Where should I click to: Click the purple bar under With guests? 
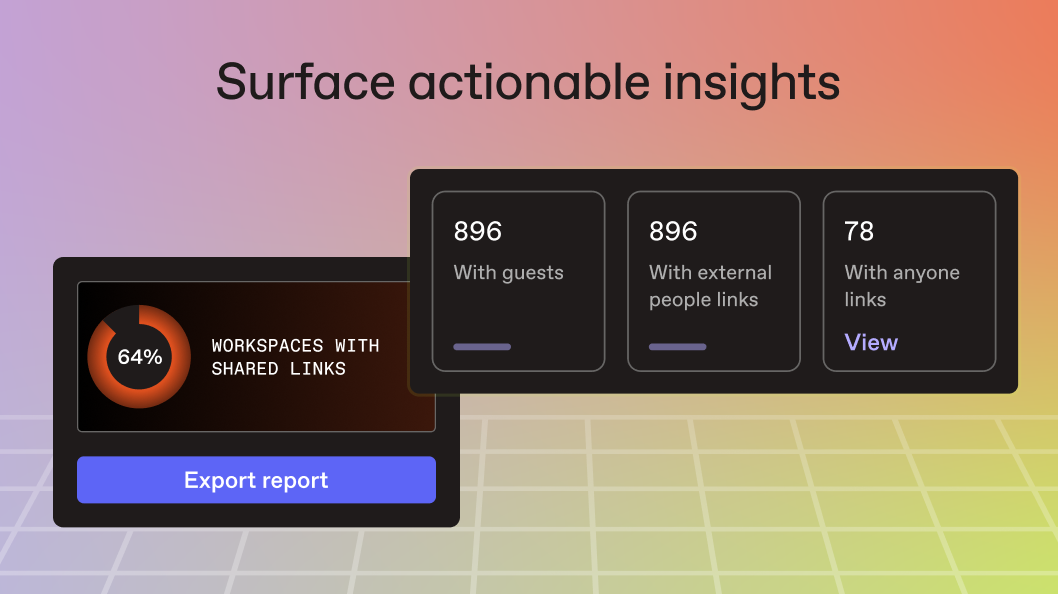coord(482,347)
